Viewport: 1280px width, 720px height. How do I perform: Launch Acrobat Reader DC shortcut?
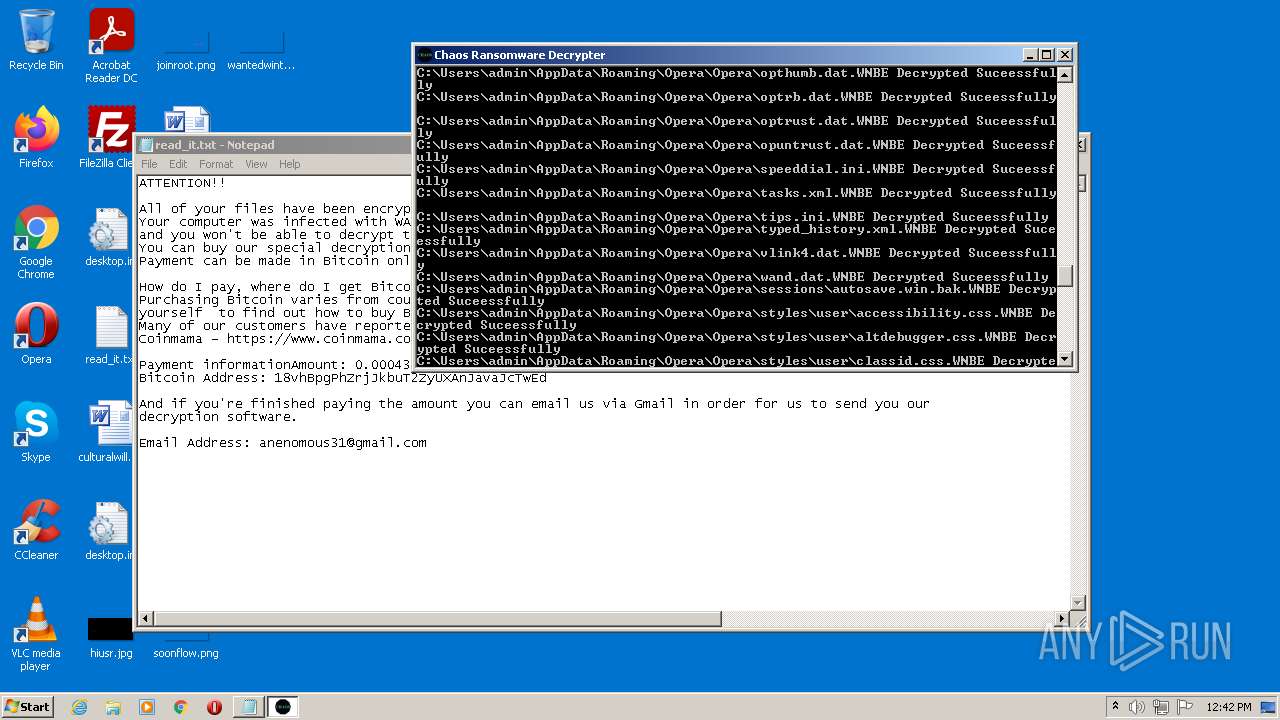coord(111,46)
